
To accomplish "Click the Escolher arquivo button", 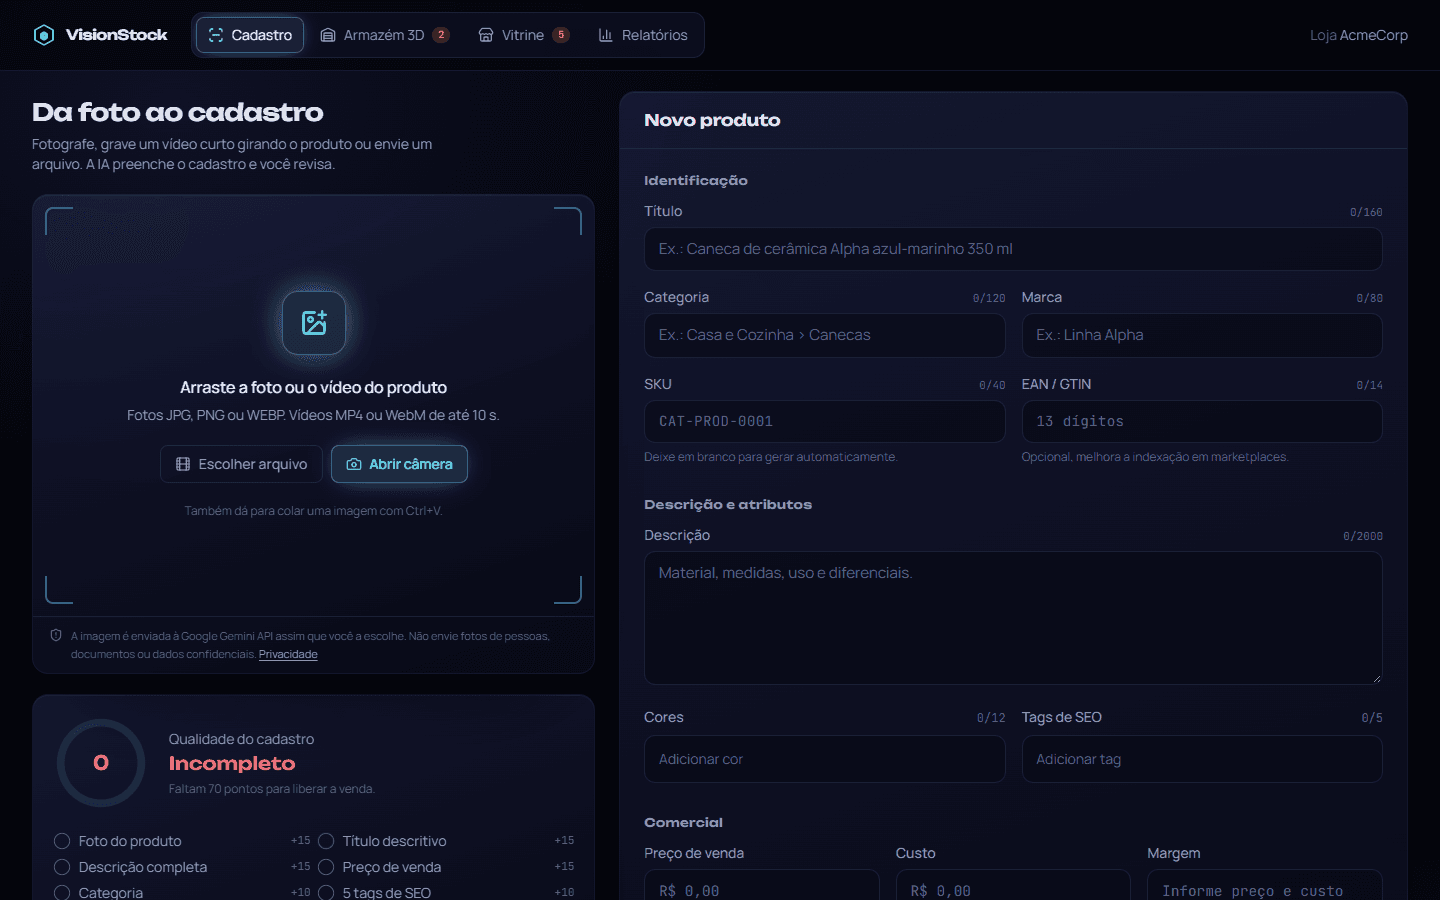I will [x=242, y=464].
